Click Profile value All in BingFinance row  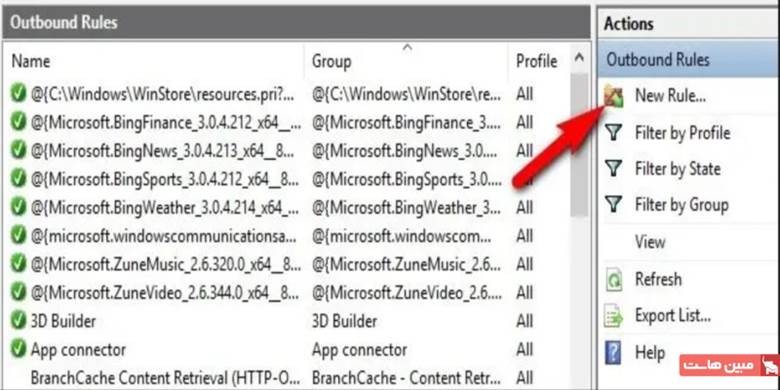(524, 122)
